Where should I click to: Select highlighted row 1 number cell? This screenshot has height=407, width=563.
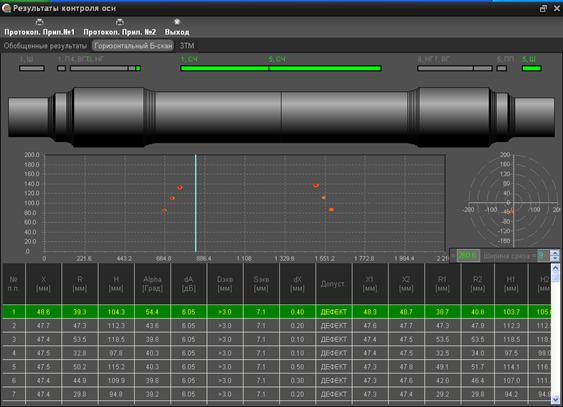pyautogui.click(x=14, y=312)
